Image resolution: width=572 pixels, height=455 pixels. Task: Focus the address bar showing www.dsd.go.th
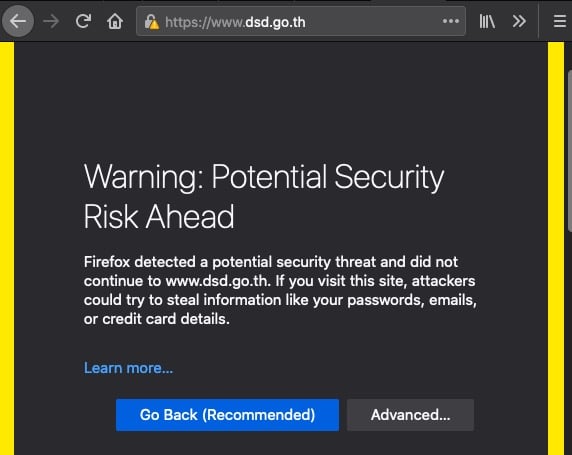click(x=301, y=21)
